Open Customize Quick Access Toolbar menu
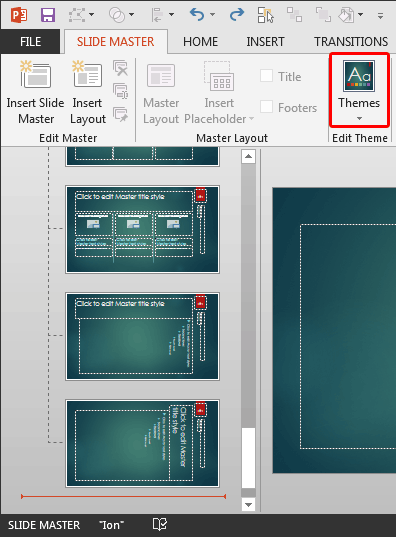Image resolution: width=396 pixels, height=537 pixels. click(x=381, y=16)
